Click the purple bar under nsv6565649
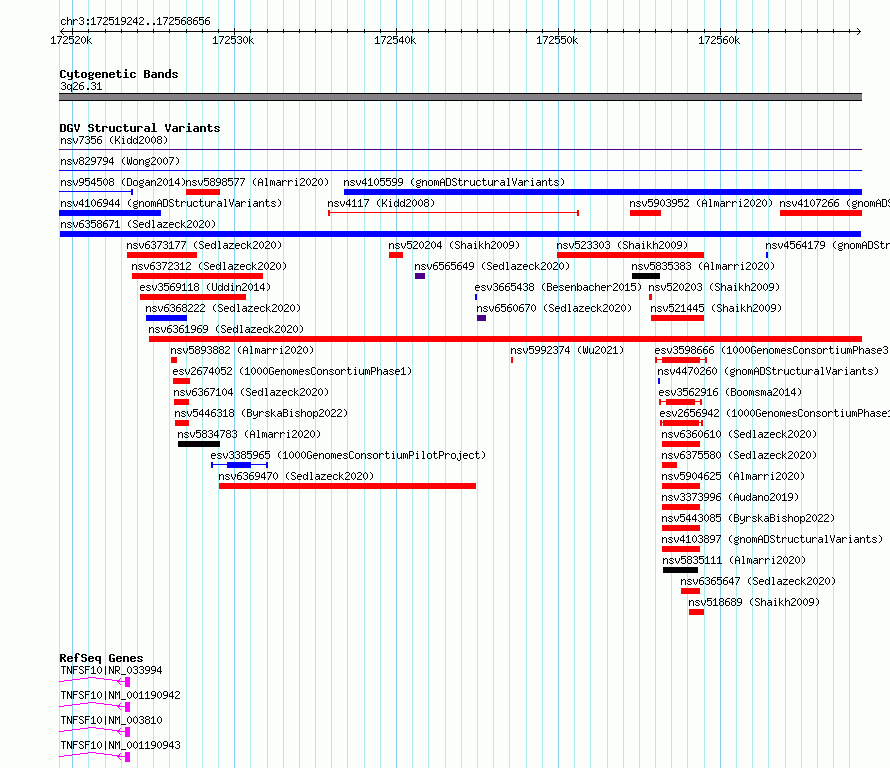Viewport: 890px width, 768px height. click(420, 276)
